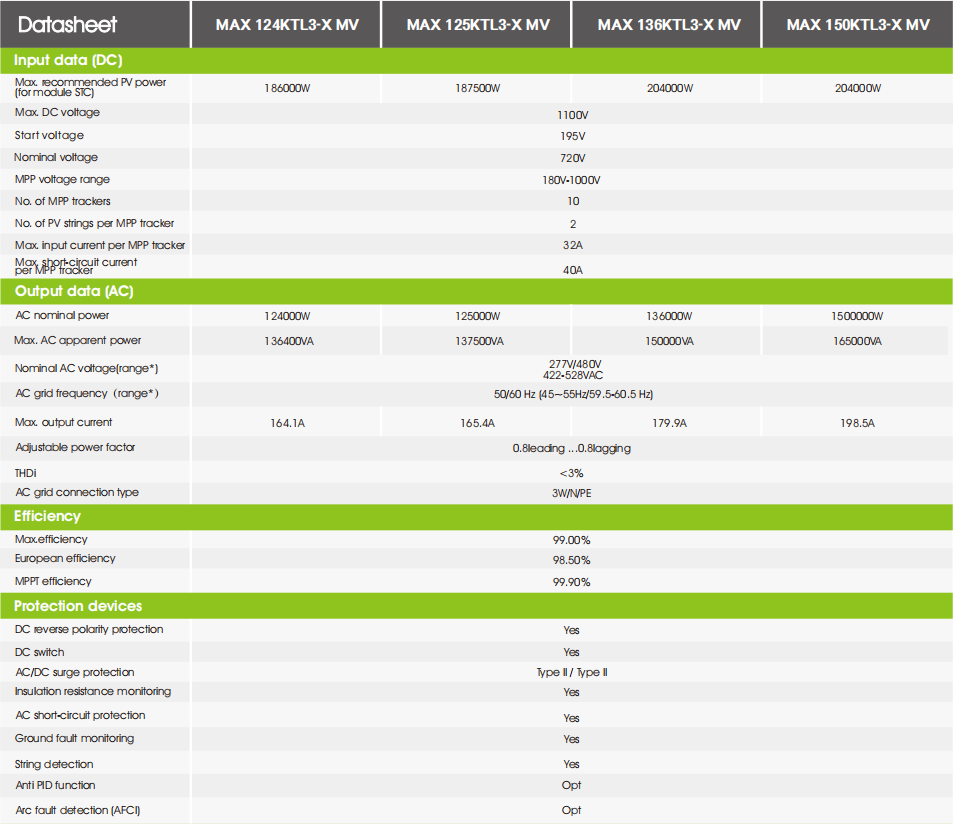The image size is (956, 824).
Task: Click the 50/60 Hz frequency value
Action: pos(573,395)
